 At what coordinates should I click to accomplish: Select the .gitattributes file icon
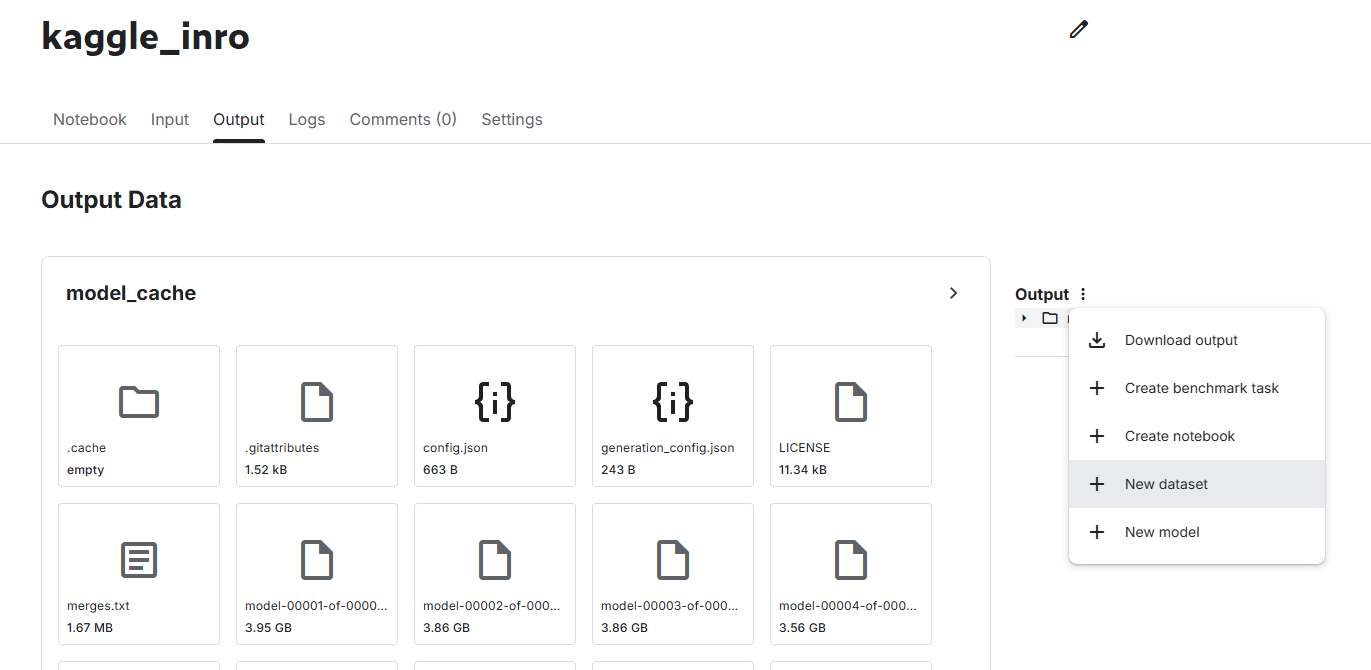click(x=316, y=402)
